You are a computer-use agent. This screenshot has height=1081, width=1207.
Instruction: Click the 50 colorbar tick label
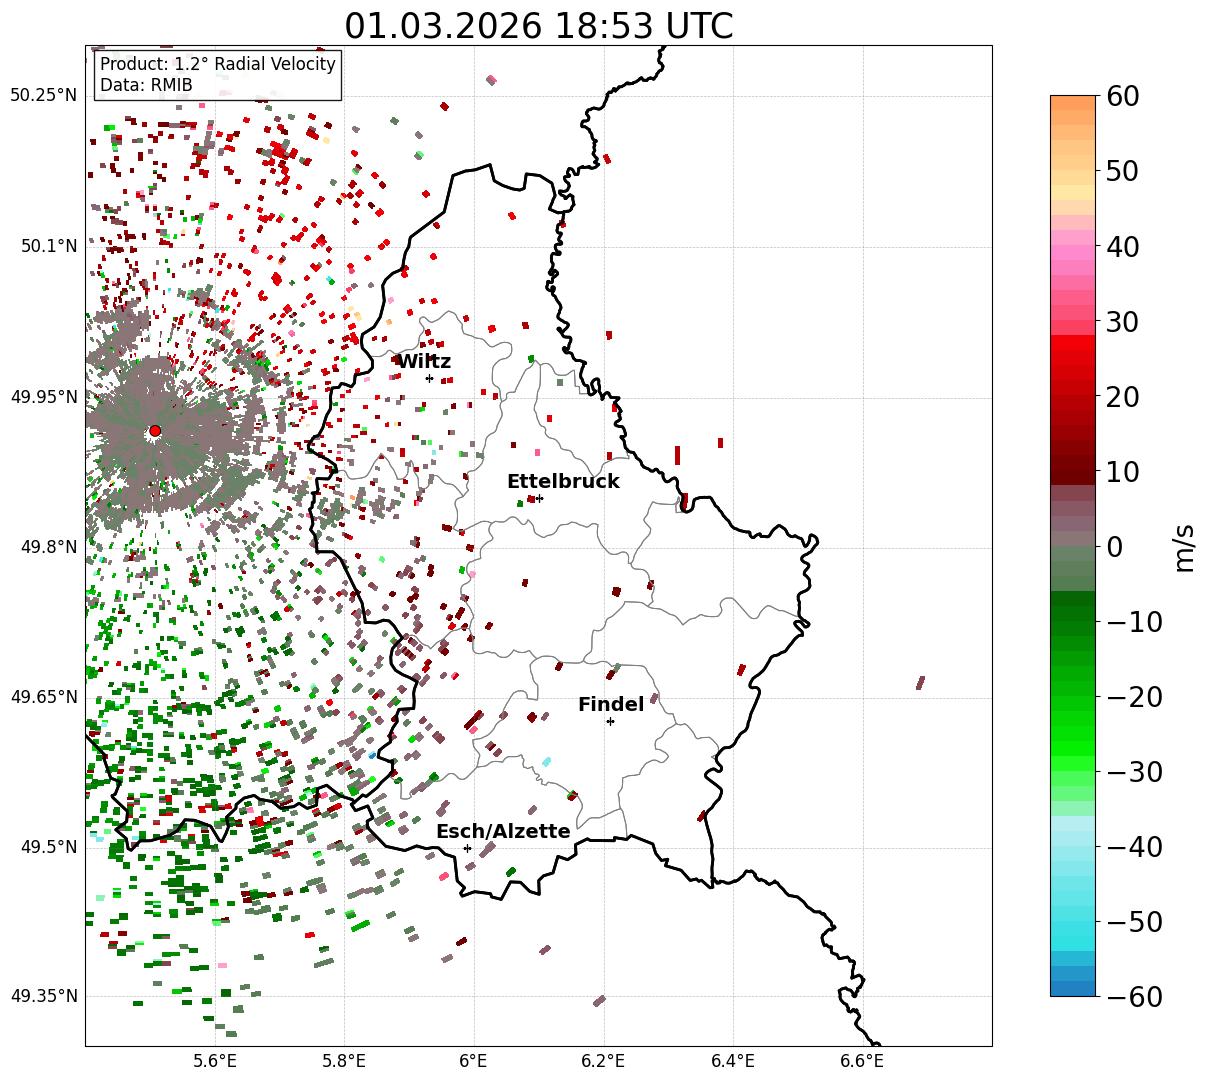pyautogui.click(x=1124, y=171)
